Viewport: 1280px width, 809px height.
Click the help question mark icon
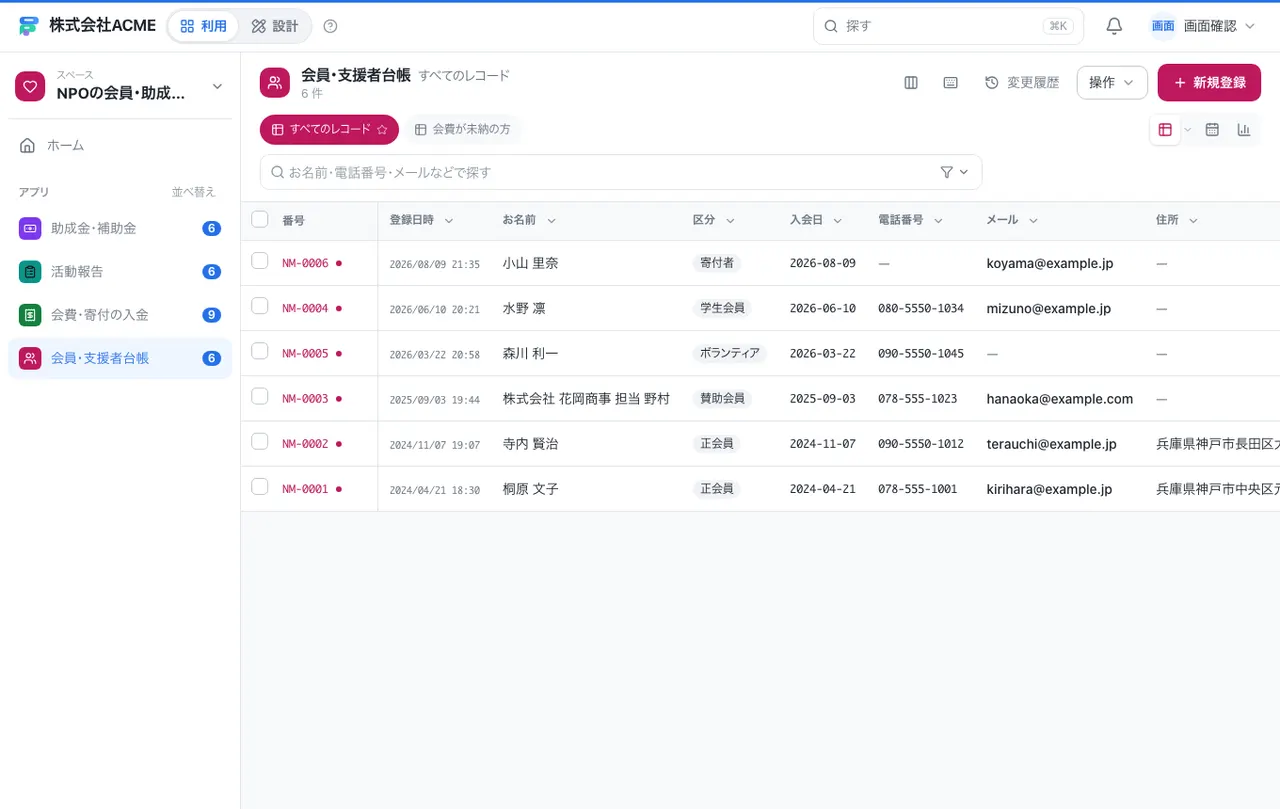331,26
